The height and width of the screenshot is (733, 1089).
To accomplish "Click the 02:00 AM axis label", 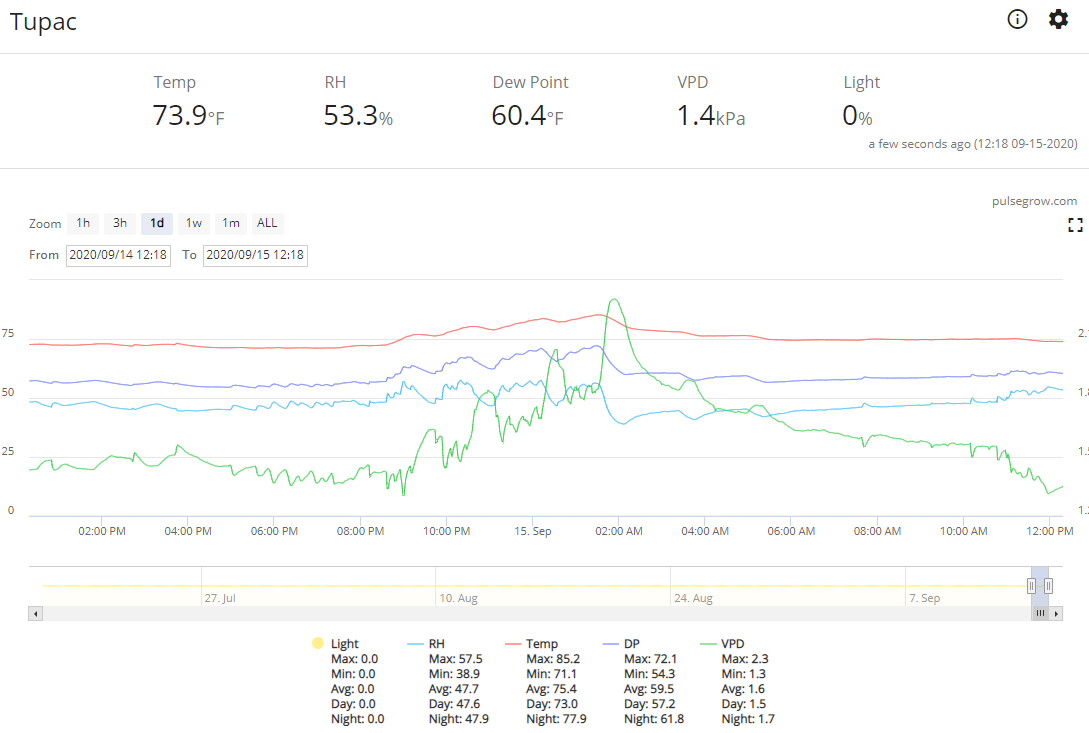I will click(619, 531).
